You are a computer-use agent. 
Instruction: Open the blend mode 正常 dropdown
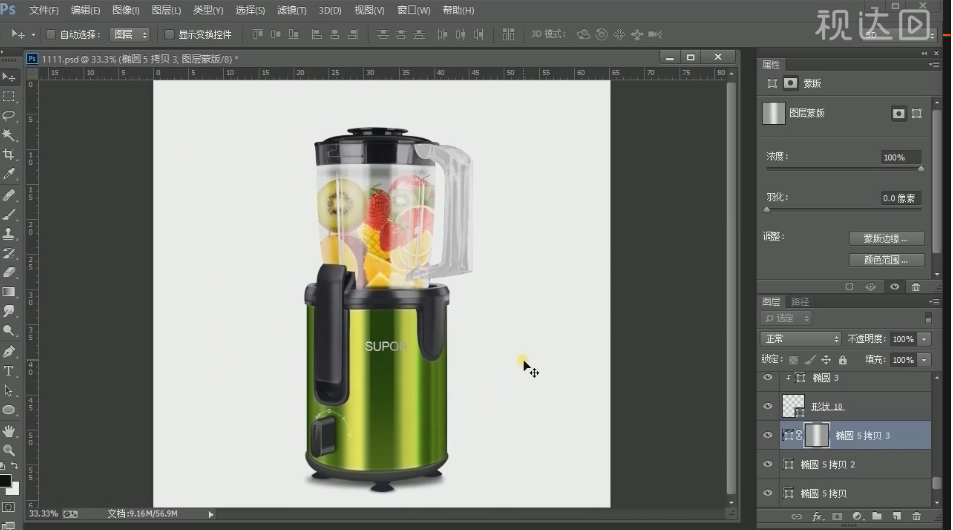coord(800,339)
